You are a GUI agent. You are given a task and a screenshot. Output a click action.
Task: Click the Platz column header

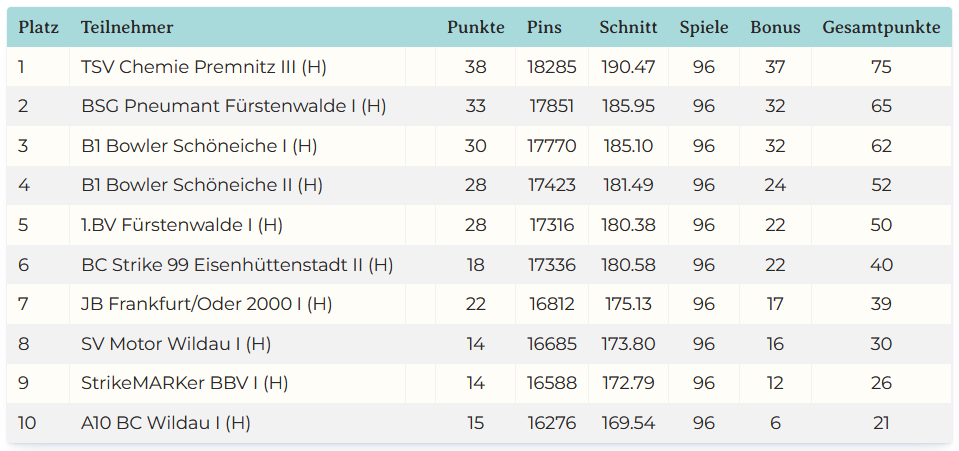[37, 28]
